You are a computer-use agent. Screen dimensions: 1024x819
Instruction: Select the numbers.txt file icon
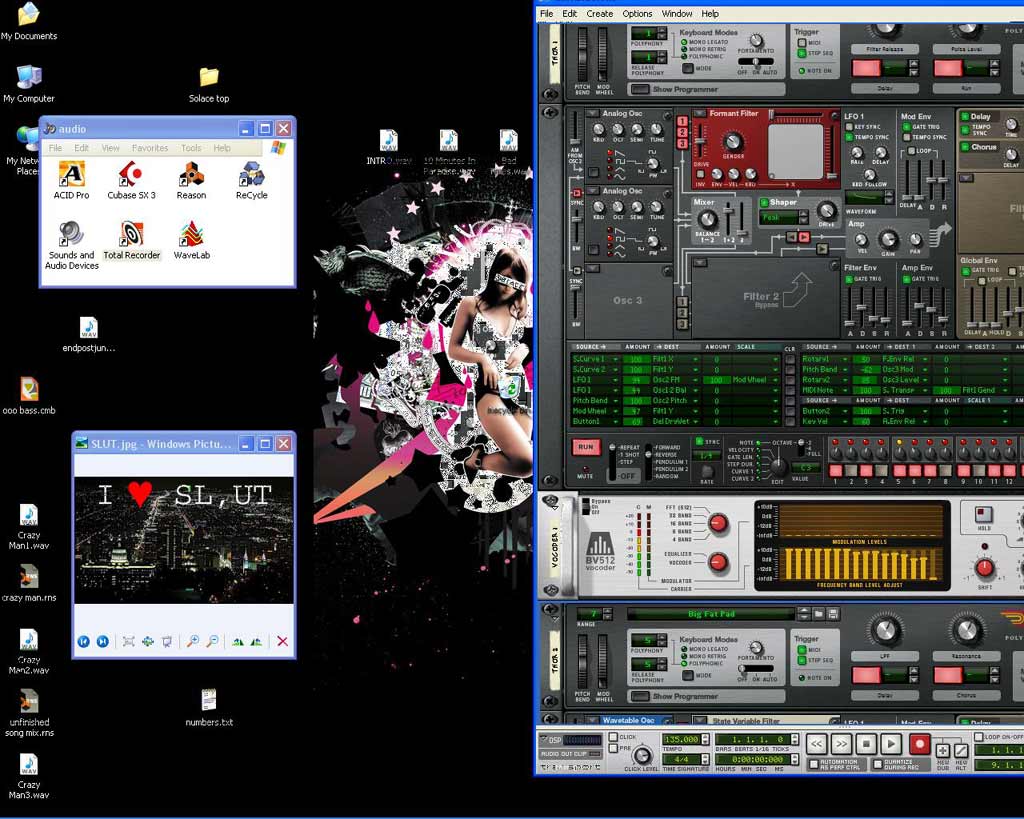[x=209, y=708]
